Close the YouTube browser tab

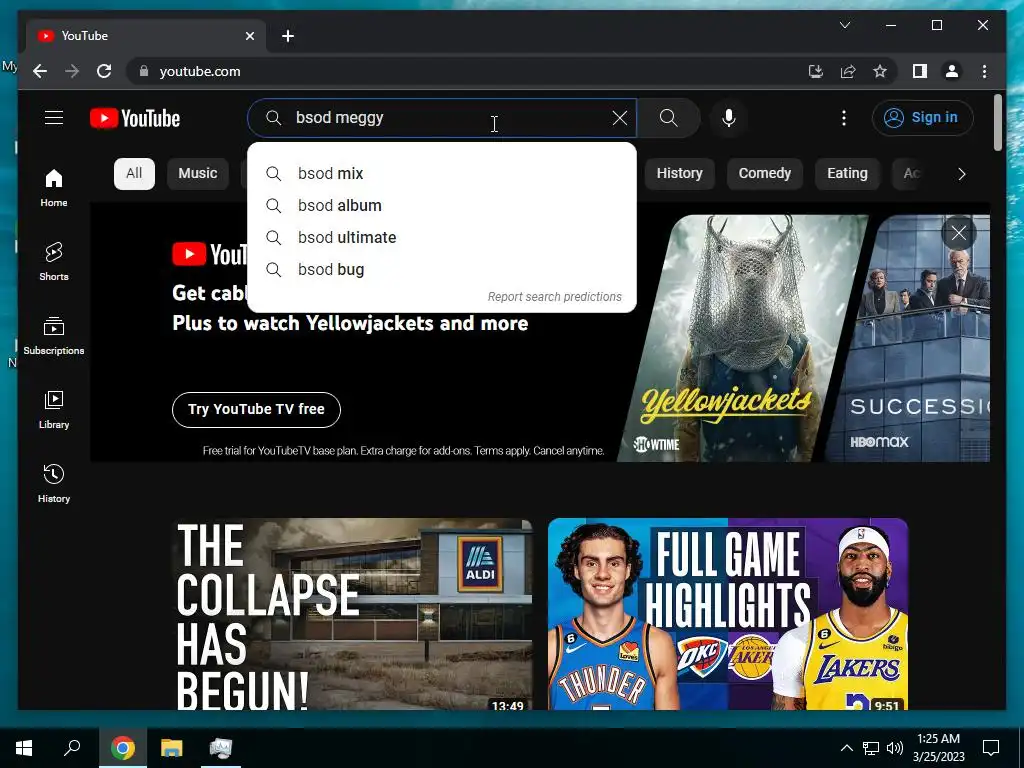pos(249,36)
